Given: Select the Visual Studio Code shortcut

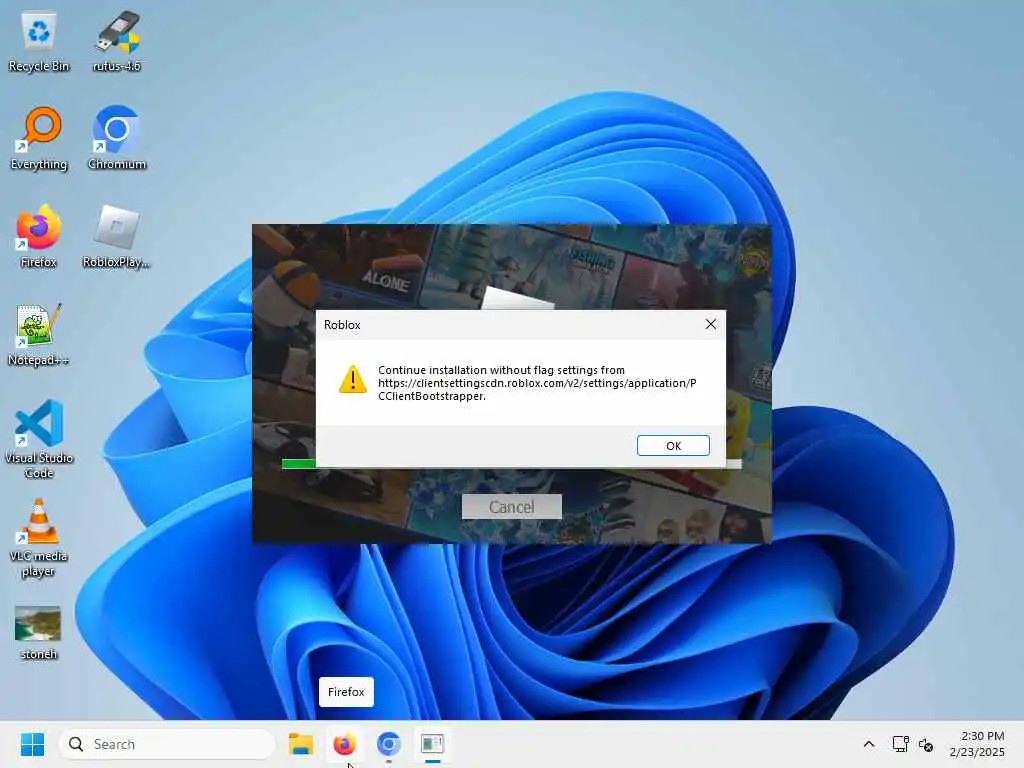Looking at the screenshot, I should click(39, 440).
